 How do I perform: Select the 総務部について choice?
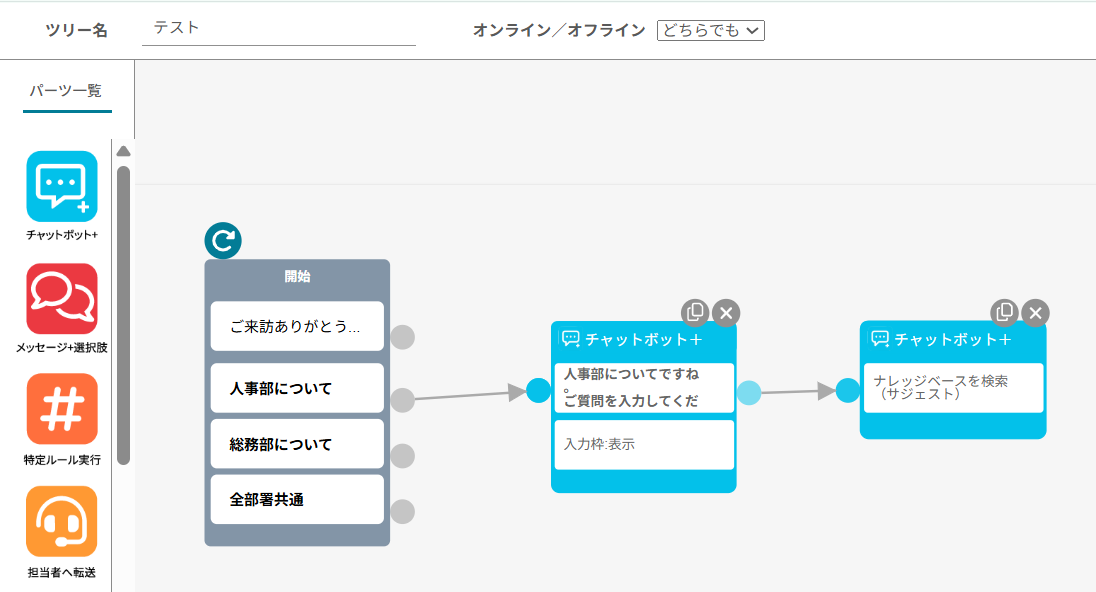297,444
